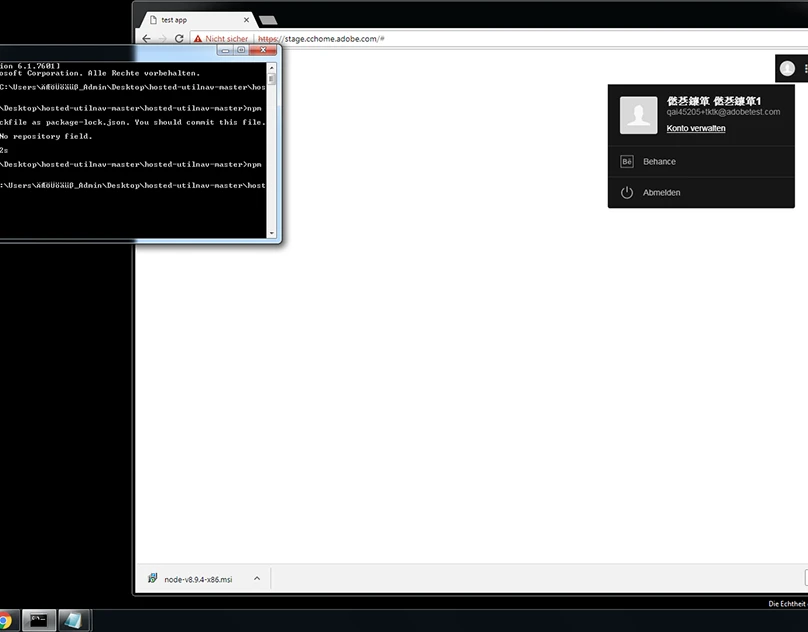This screenshot has height=632, width=808.
Task: Switch to Command Prompt in the taskbar
Action: click(x=39, y=620)
